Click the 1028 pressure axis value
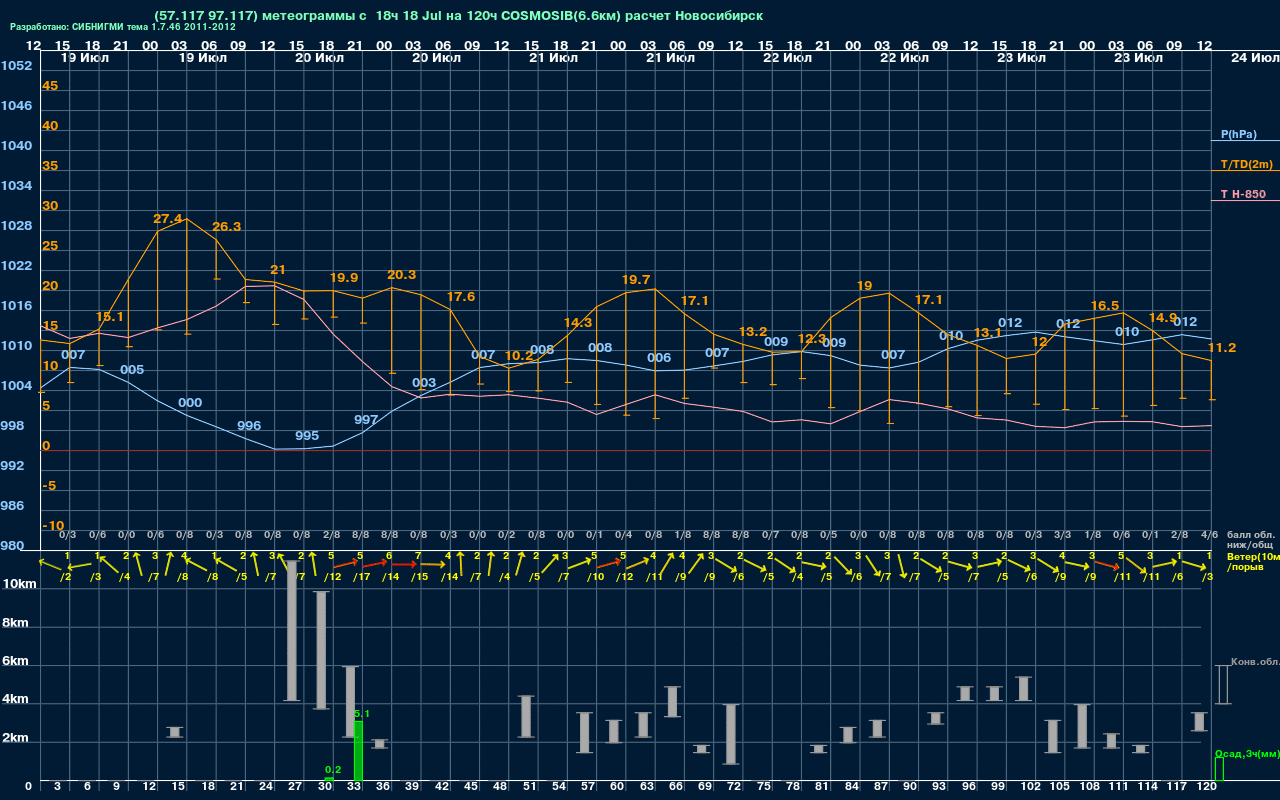Screen dimensions: 1280x800 [x=16, y=226]
